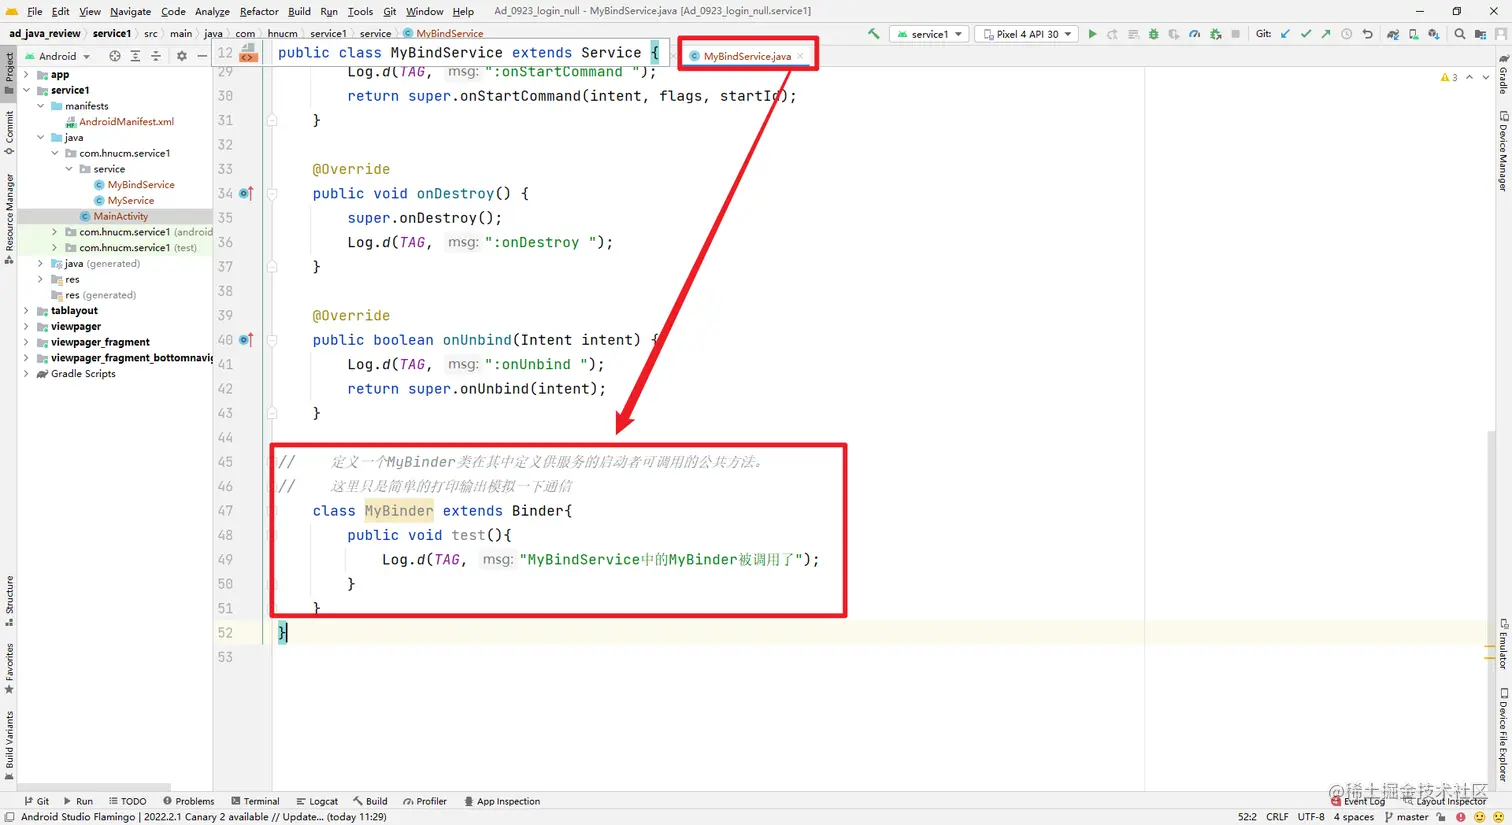Image resolution: width=1512 pixels, height=825 pixels.
Task: Switch to the MyBindService.java editor tab
Action: (746, 56)
